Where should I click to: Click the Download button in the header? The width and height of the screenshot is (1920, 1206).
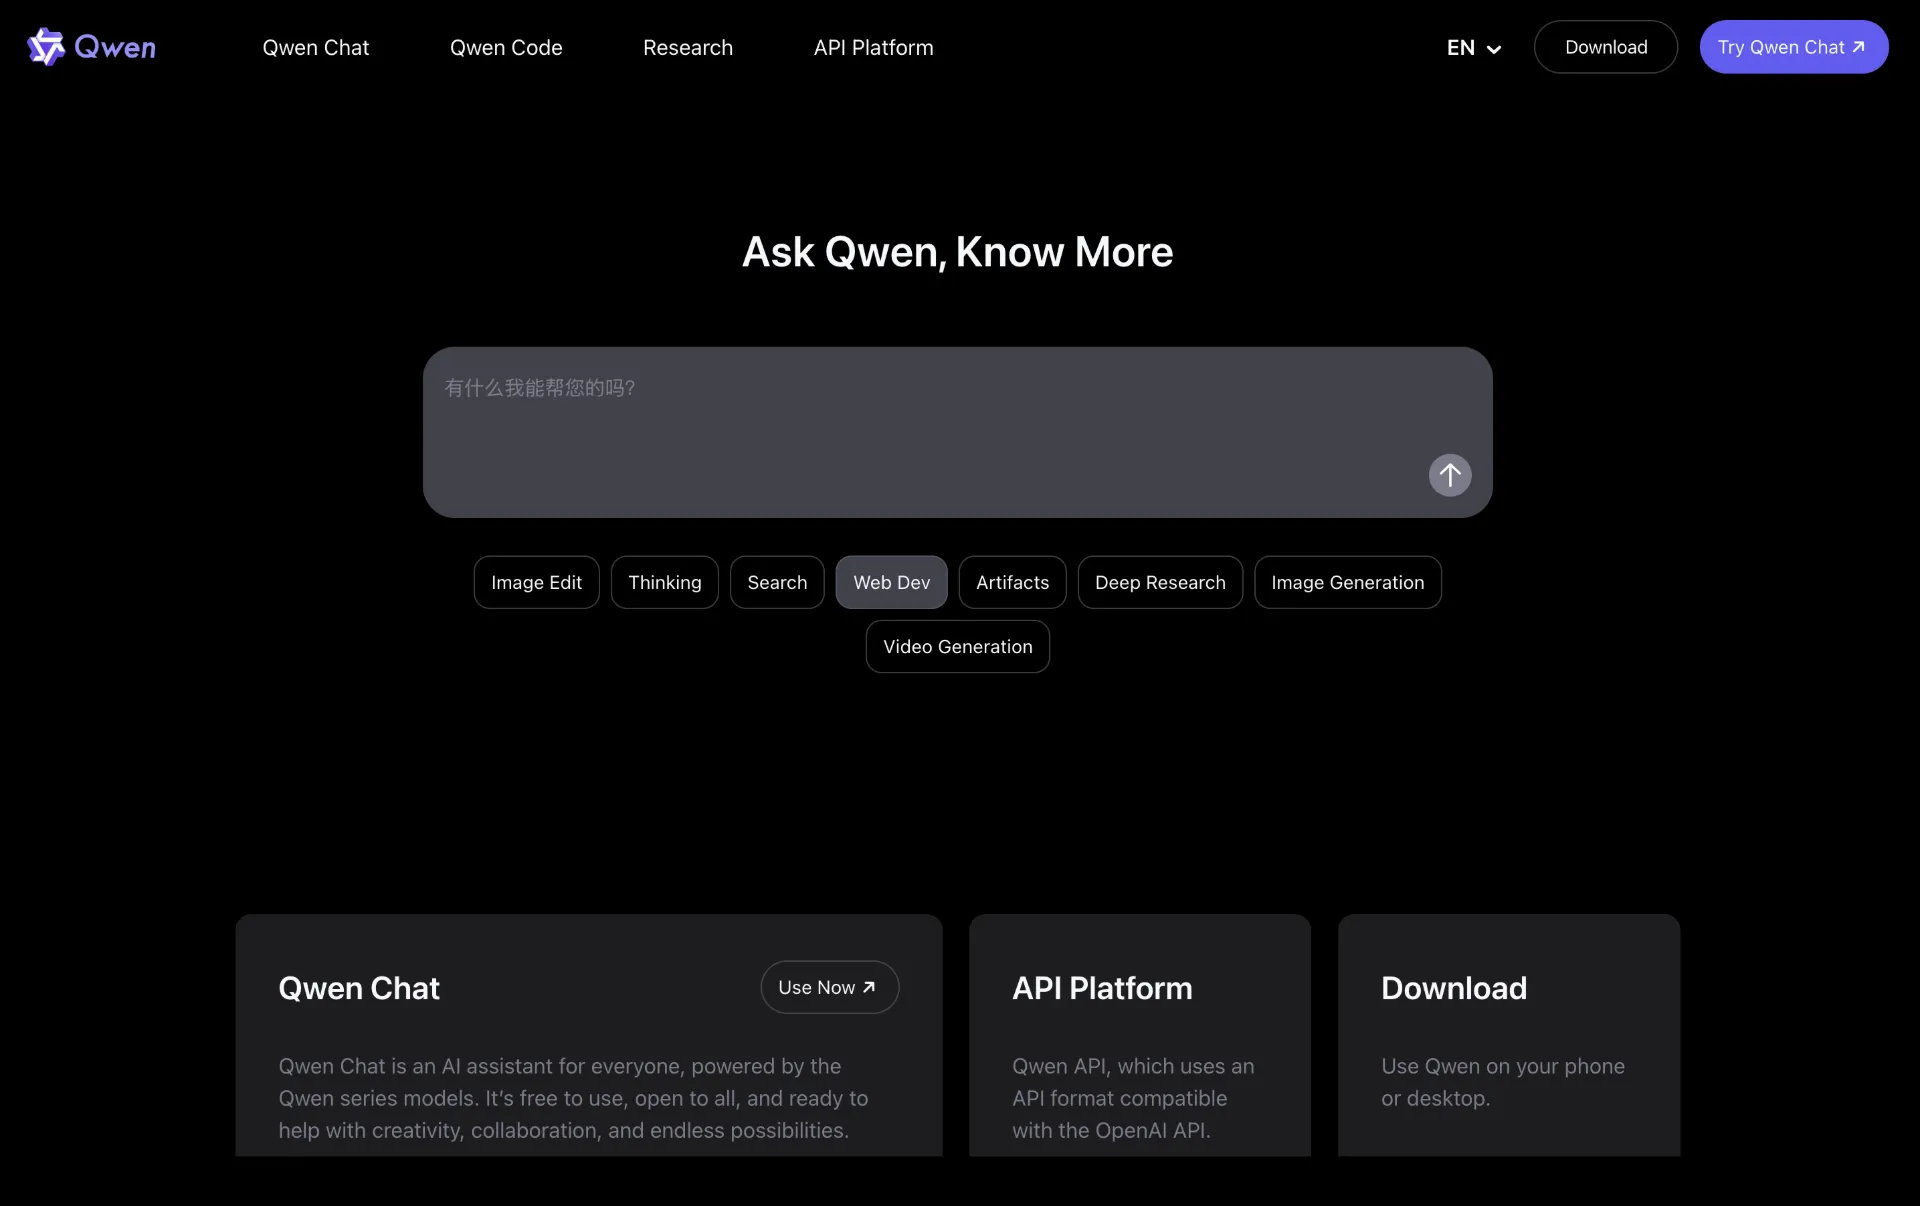click(x=1605, y=46)
